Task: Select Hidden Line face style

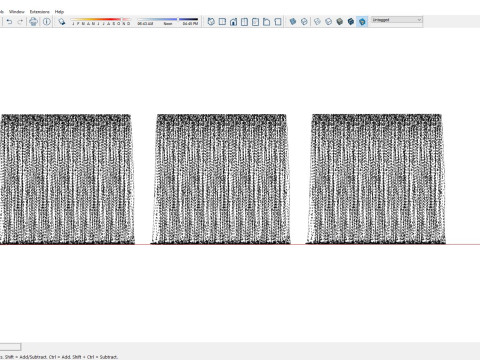Action: 328,22
